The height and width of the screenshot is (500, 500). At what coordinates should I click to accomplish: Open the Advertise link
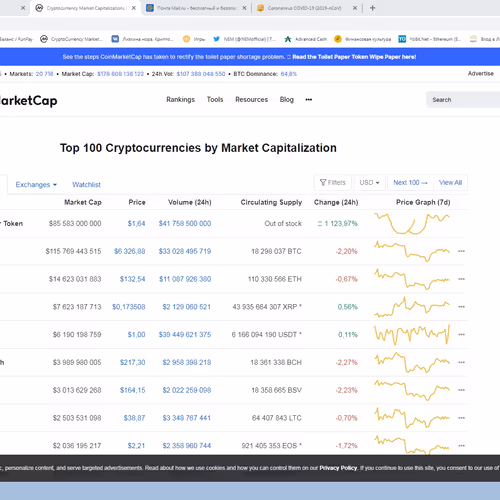click(x=480, y=73)
